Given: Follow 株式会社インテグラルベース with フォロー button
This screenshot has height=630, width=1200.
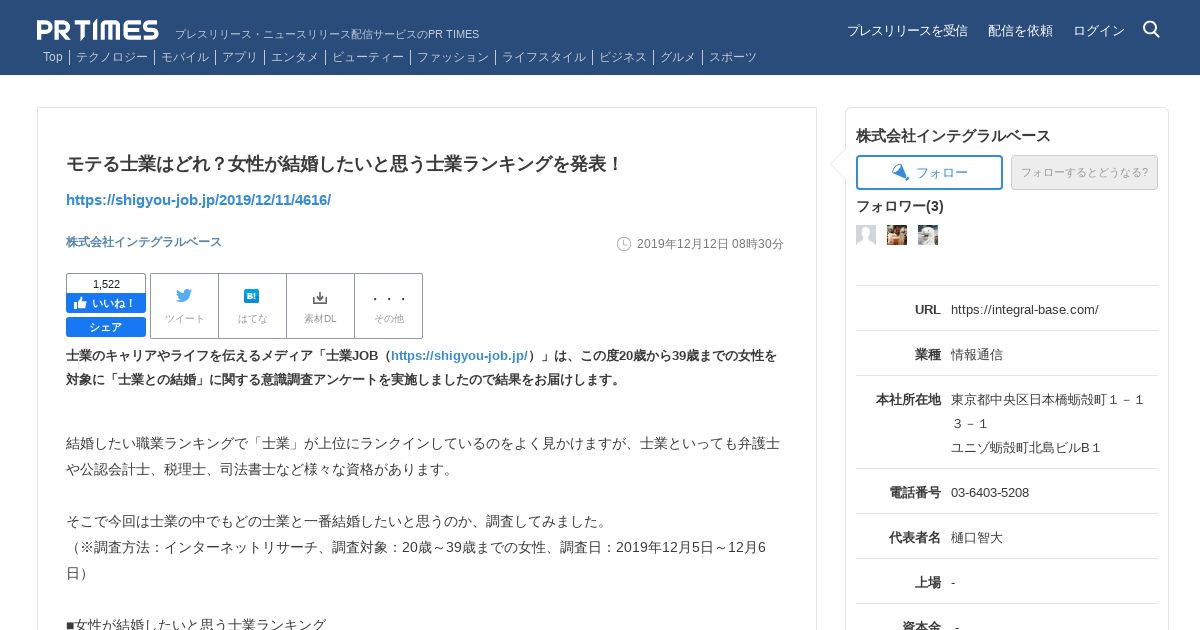Looking at the screenshot, I should pos(929,172).
